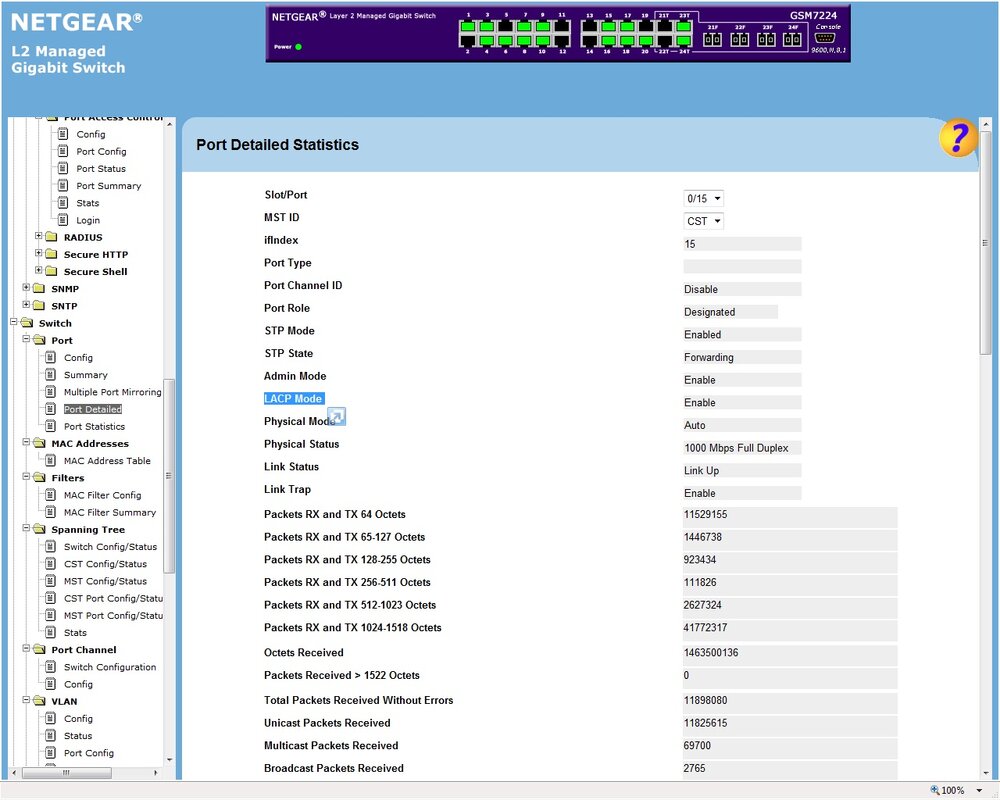The height and width of the screenshot is (800, 1000).
Task: Open the MST ID dropdown
Action: pyautogui.click(x=703, y=221)
